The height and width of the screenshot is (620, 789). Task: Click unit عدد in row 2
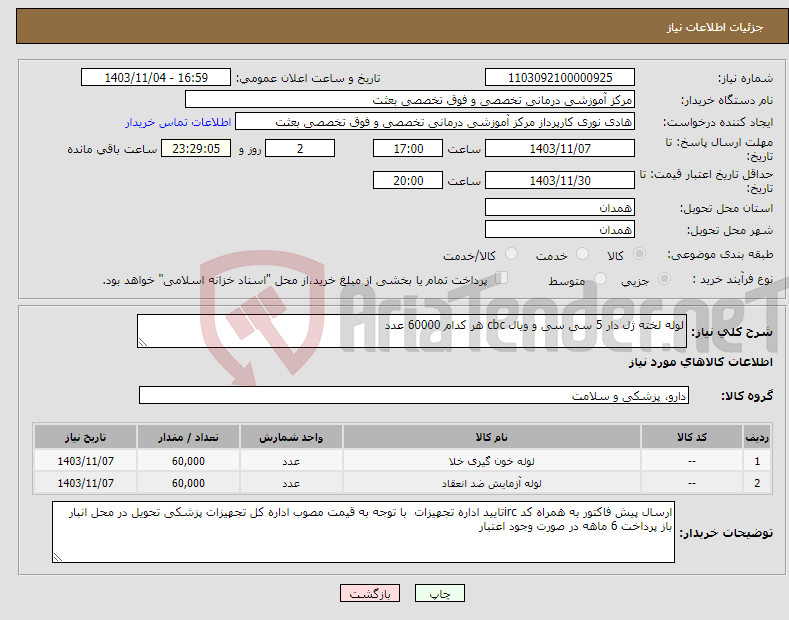coord(291,483)
